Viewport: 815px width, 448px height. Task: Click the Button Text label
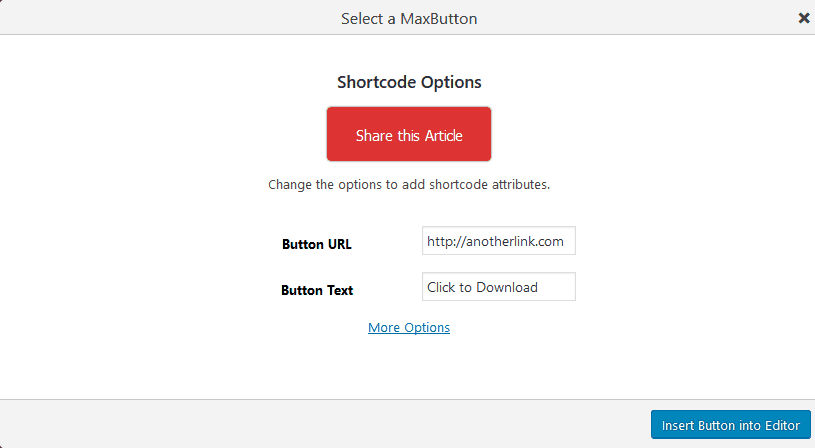pyautogui.click(x=317, y=290)
